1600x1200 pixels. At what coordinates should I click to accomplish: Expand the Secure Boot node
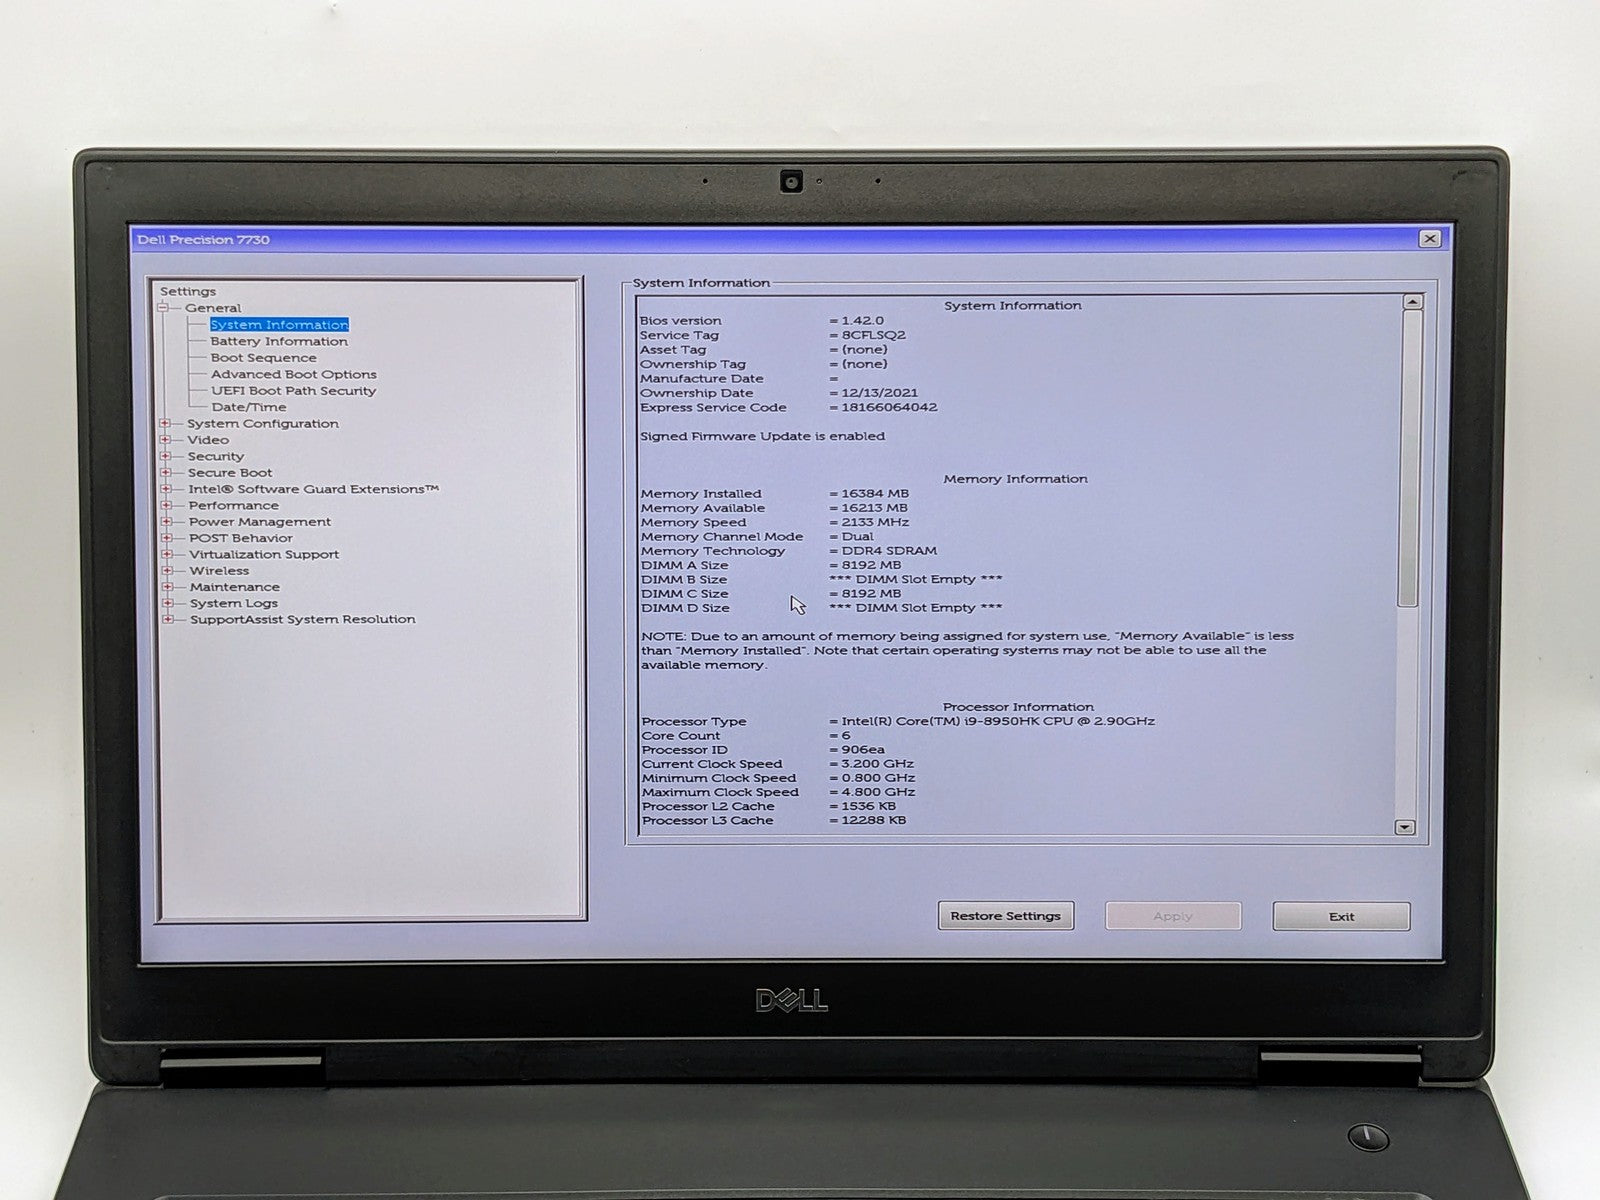[166, 473]
